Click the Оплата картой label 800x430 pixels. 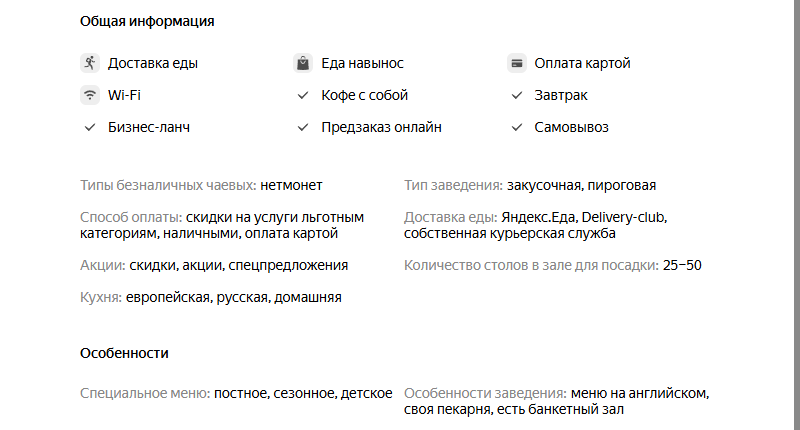(x=582, y=63)
